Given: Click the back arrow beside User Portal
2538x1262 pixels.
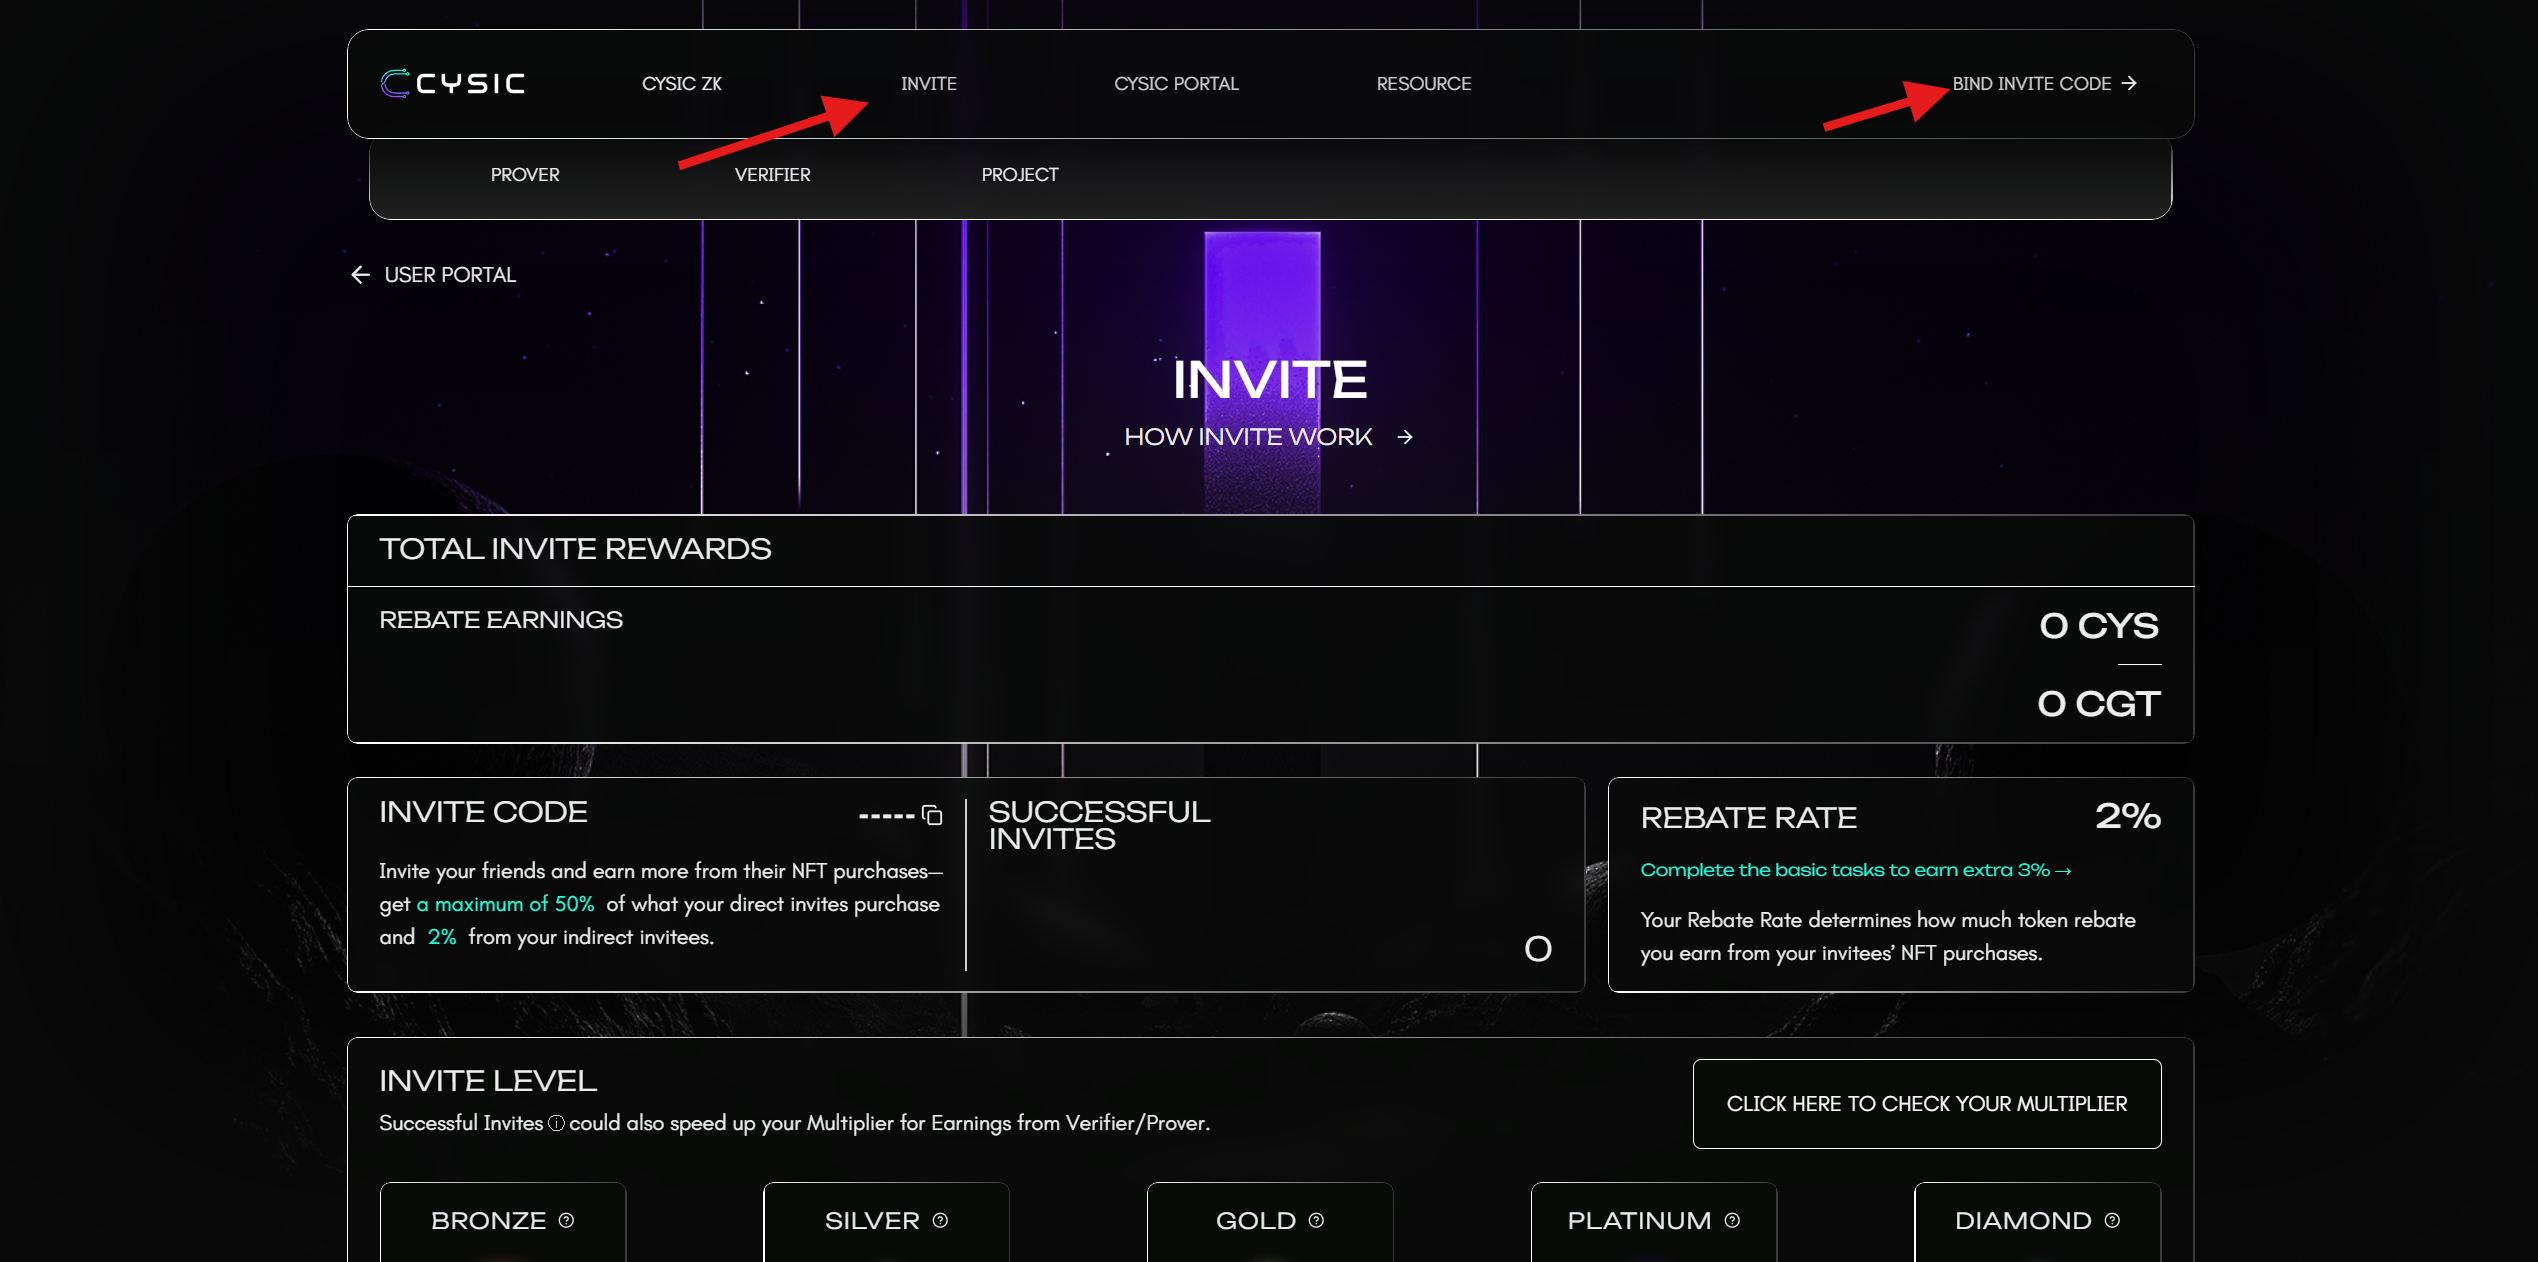Looking at the screenshot, I should (x=361, y=275).
